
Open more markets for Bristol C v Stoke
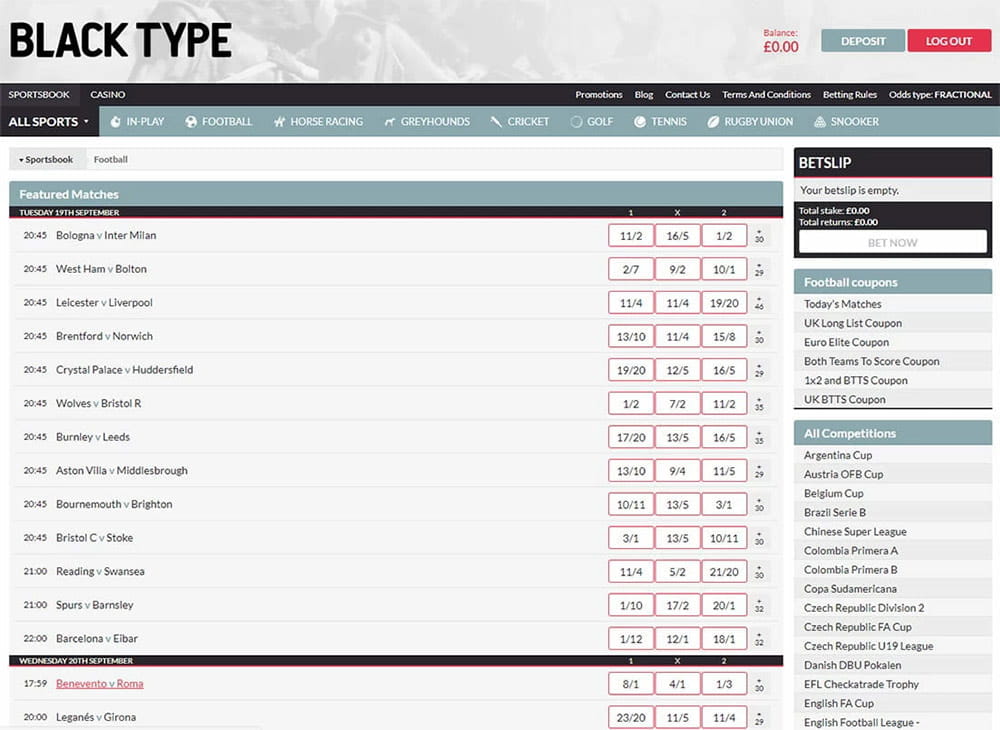(759, 539)
